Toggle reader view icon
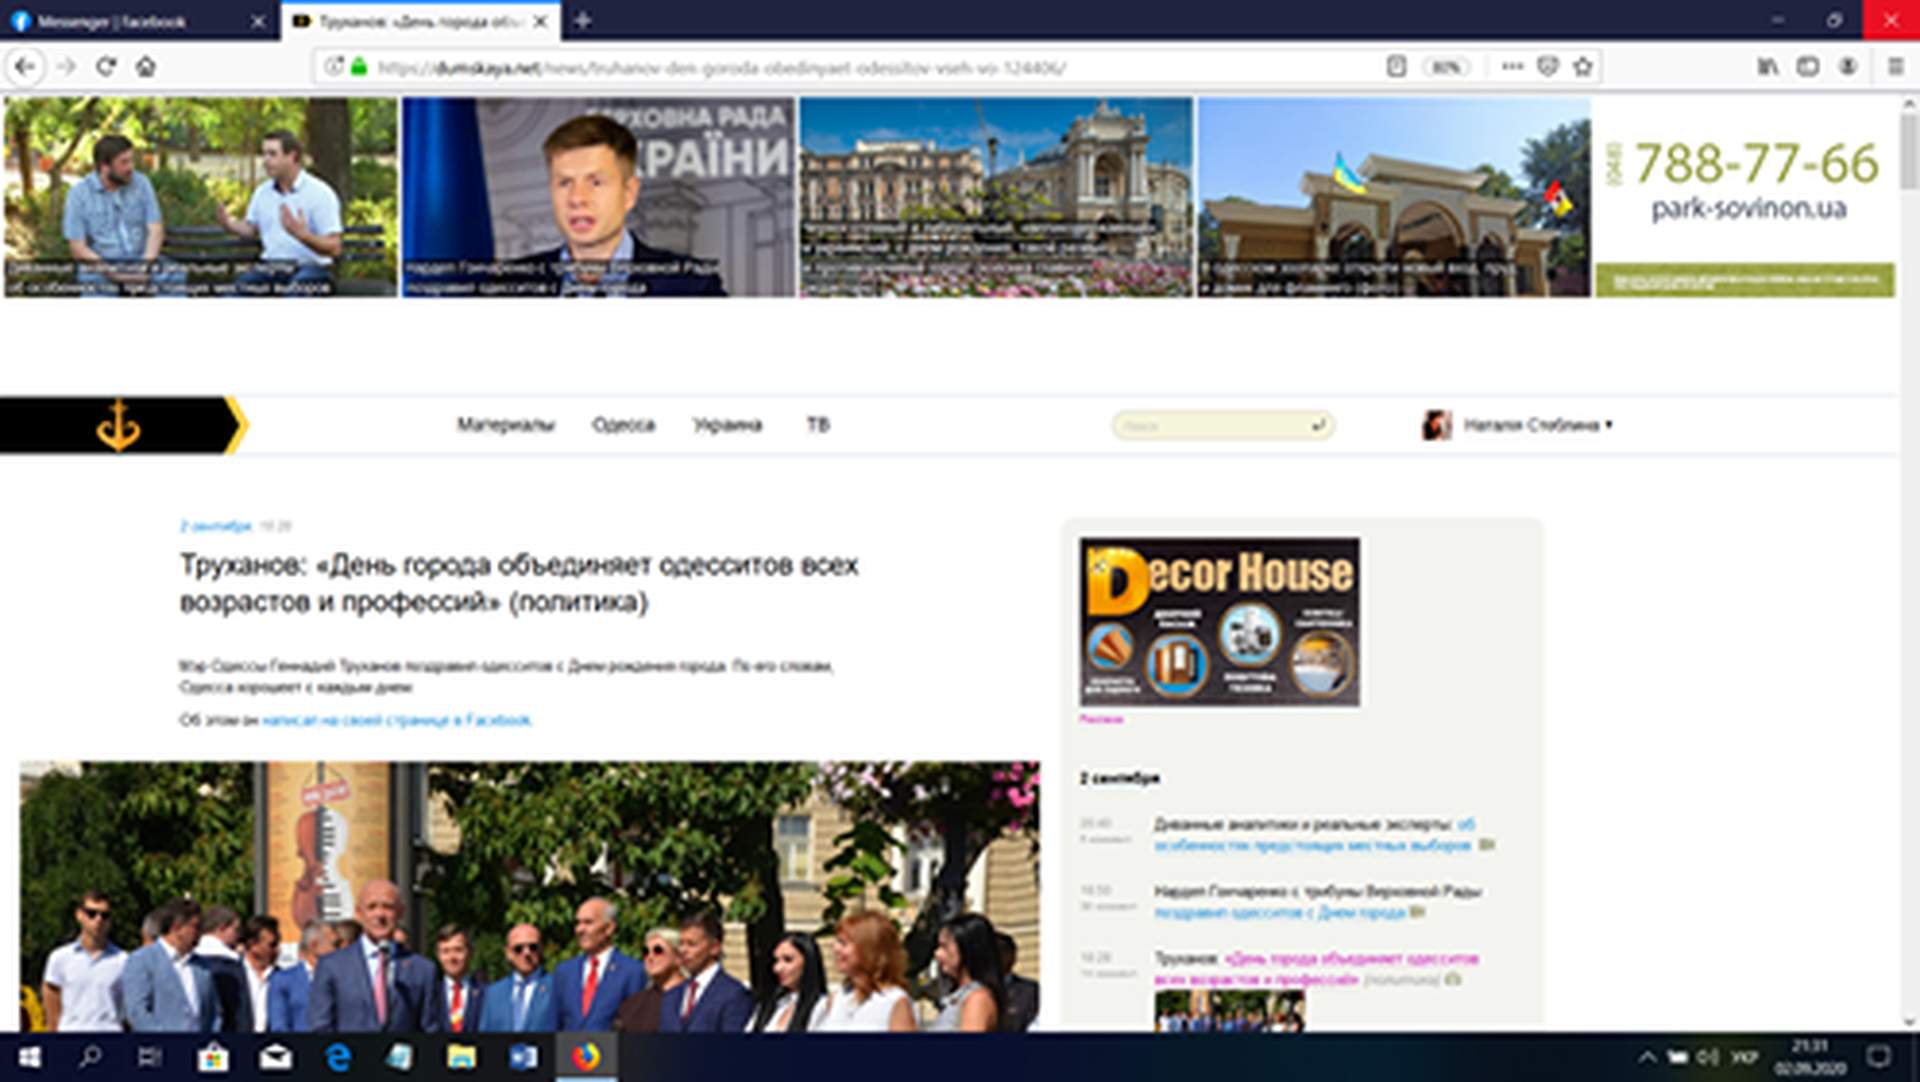The height and width of the screenshot is (1082, 1920). [x=1397, y=67]
